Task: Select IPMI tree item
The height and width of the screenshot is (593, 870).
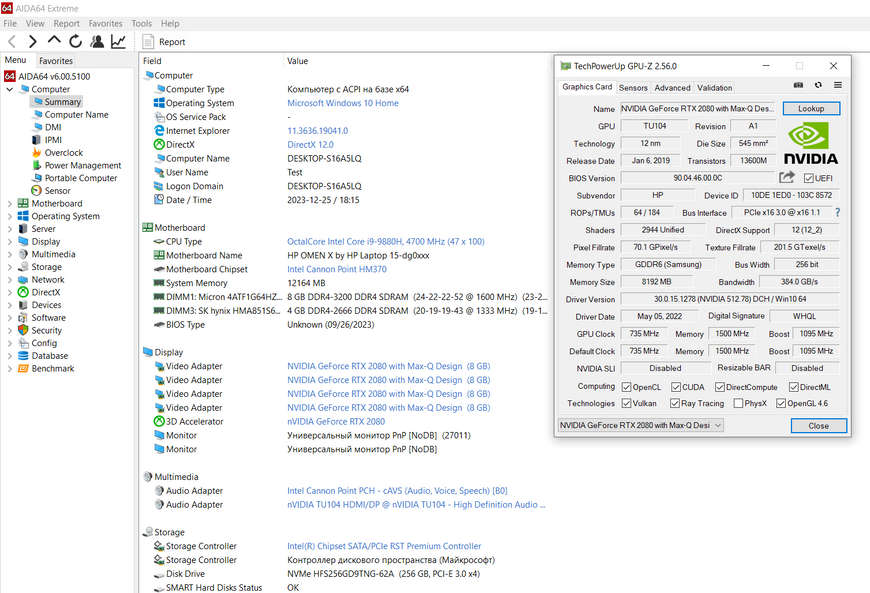Action: click(53, 140)
